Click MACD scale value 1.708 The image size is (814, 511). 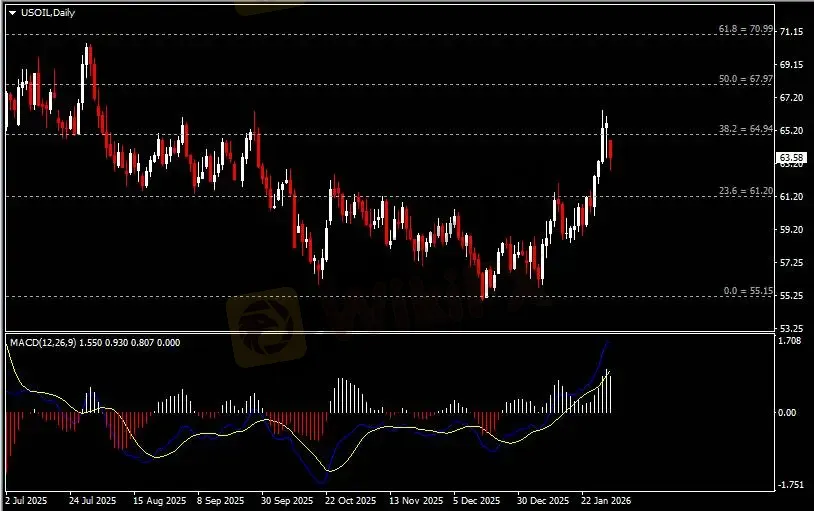[790, 341]
